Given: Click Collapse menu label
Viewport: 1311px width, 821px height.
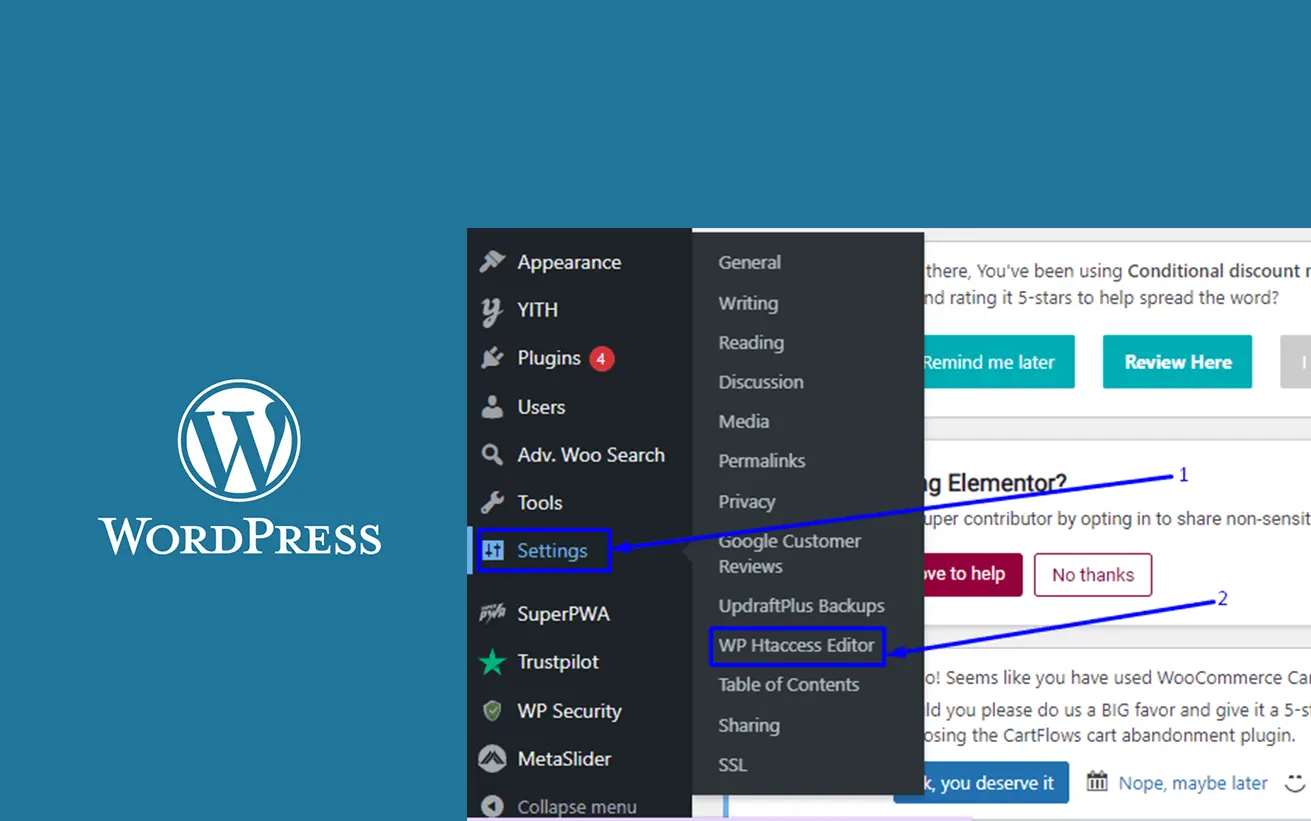Looking at the screenshot, I should [x=577, y=807].
